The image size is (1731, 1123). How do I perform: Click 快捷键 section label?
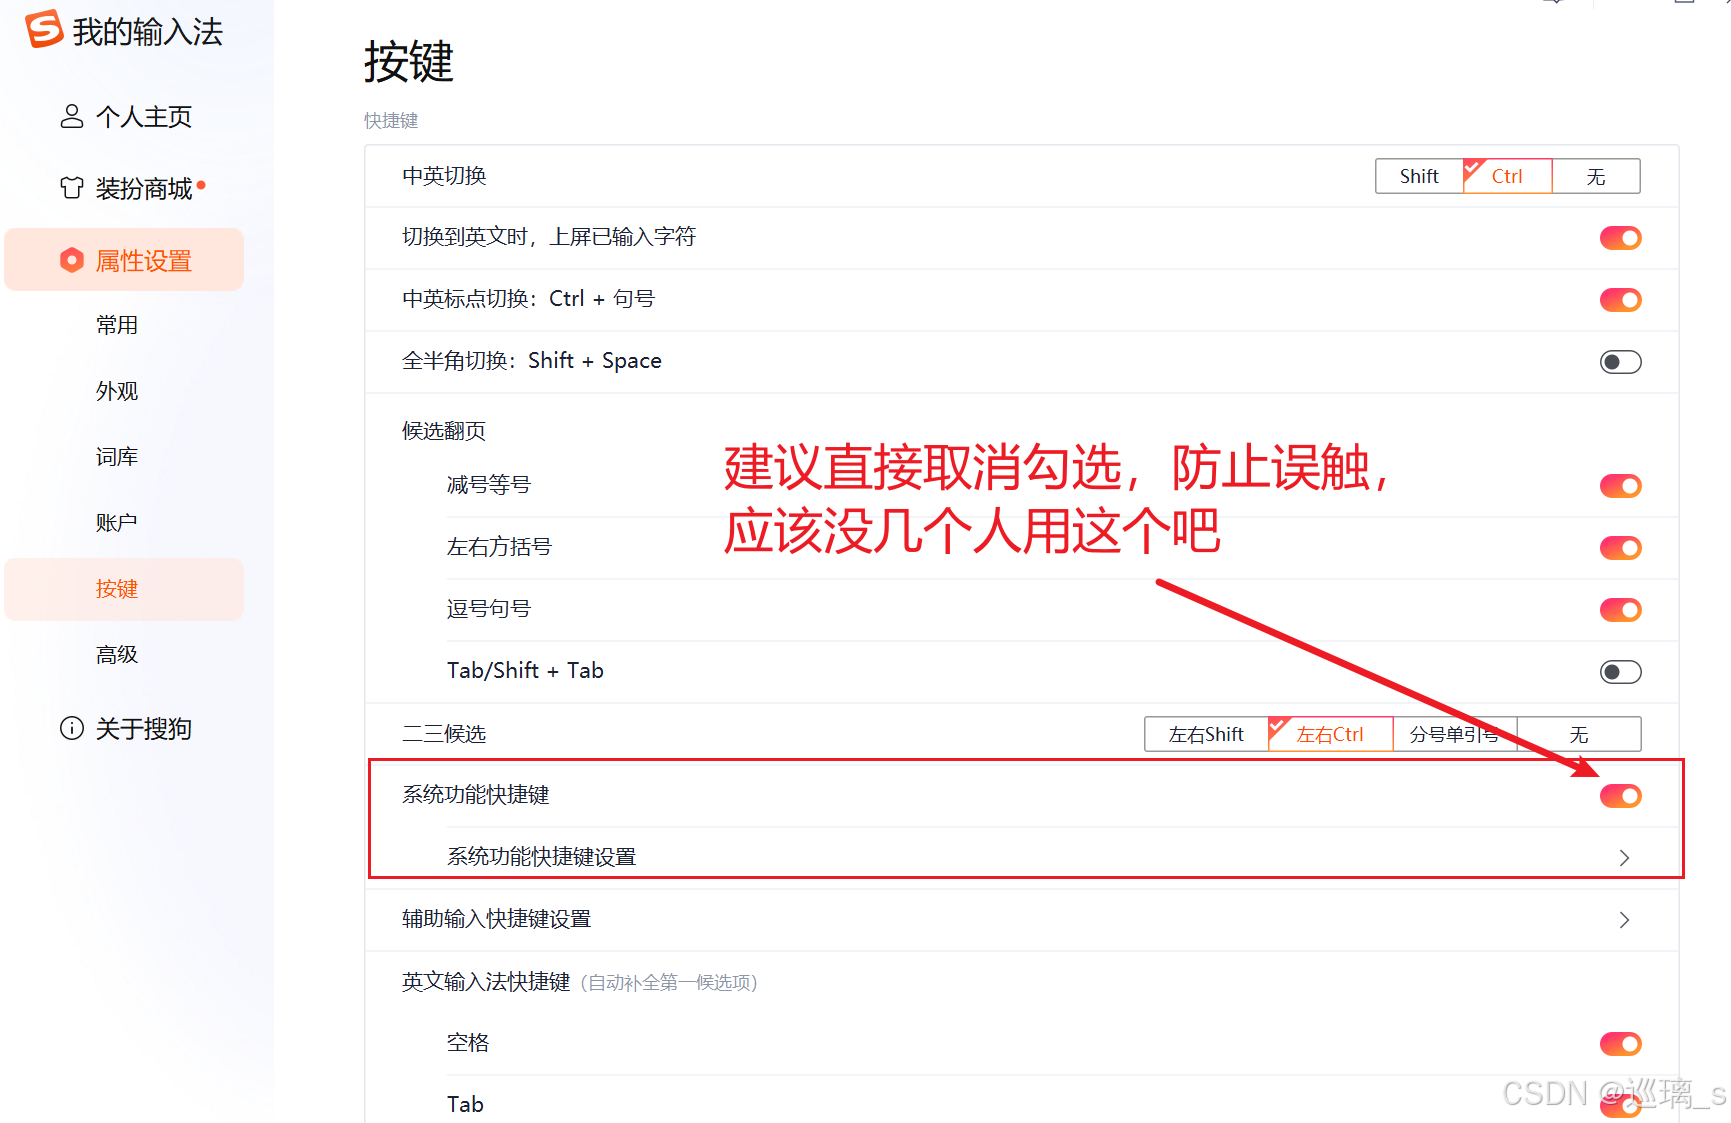[x=391, y=120]
